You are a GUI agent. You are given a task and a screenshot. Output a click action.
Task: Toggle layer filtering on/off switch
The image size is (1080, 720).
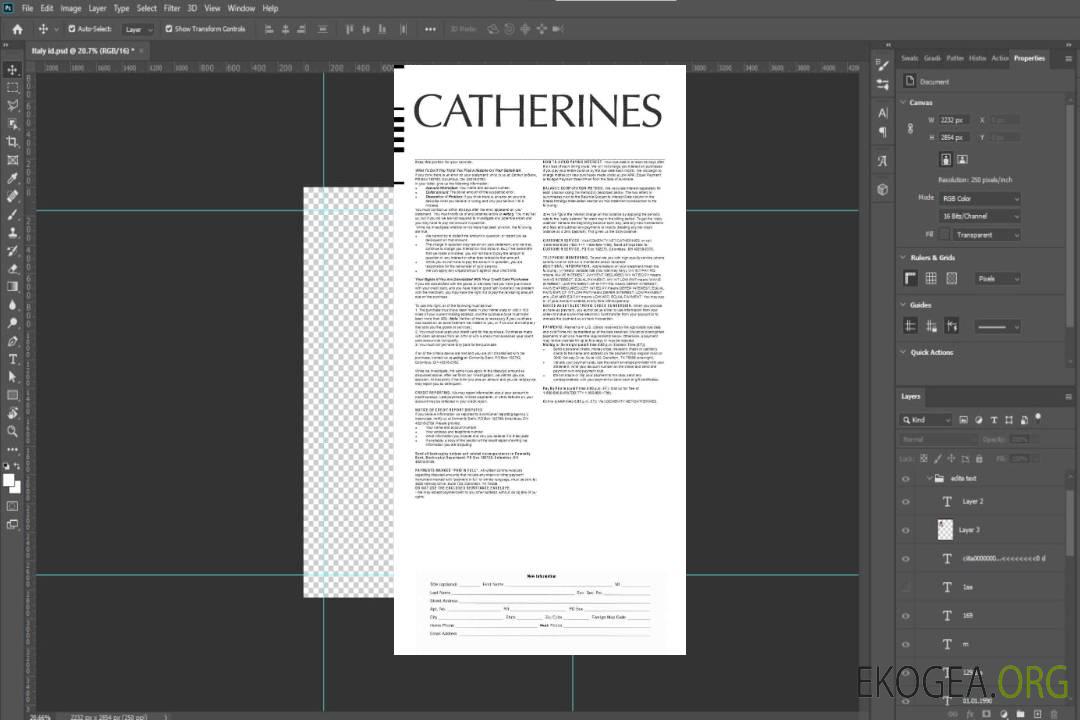tap(1038, 418)
